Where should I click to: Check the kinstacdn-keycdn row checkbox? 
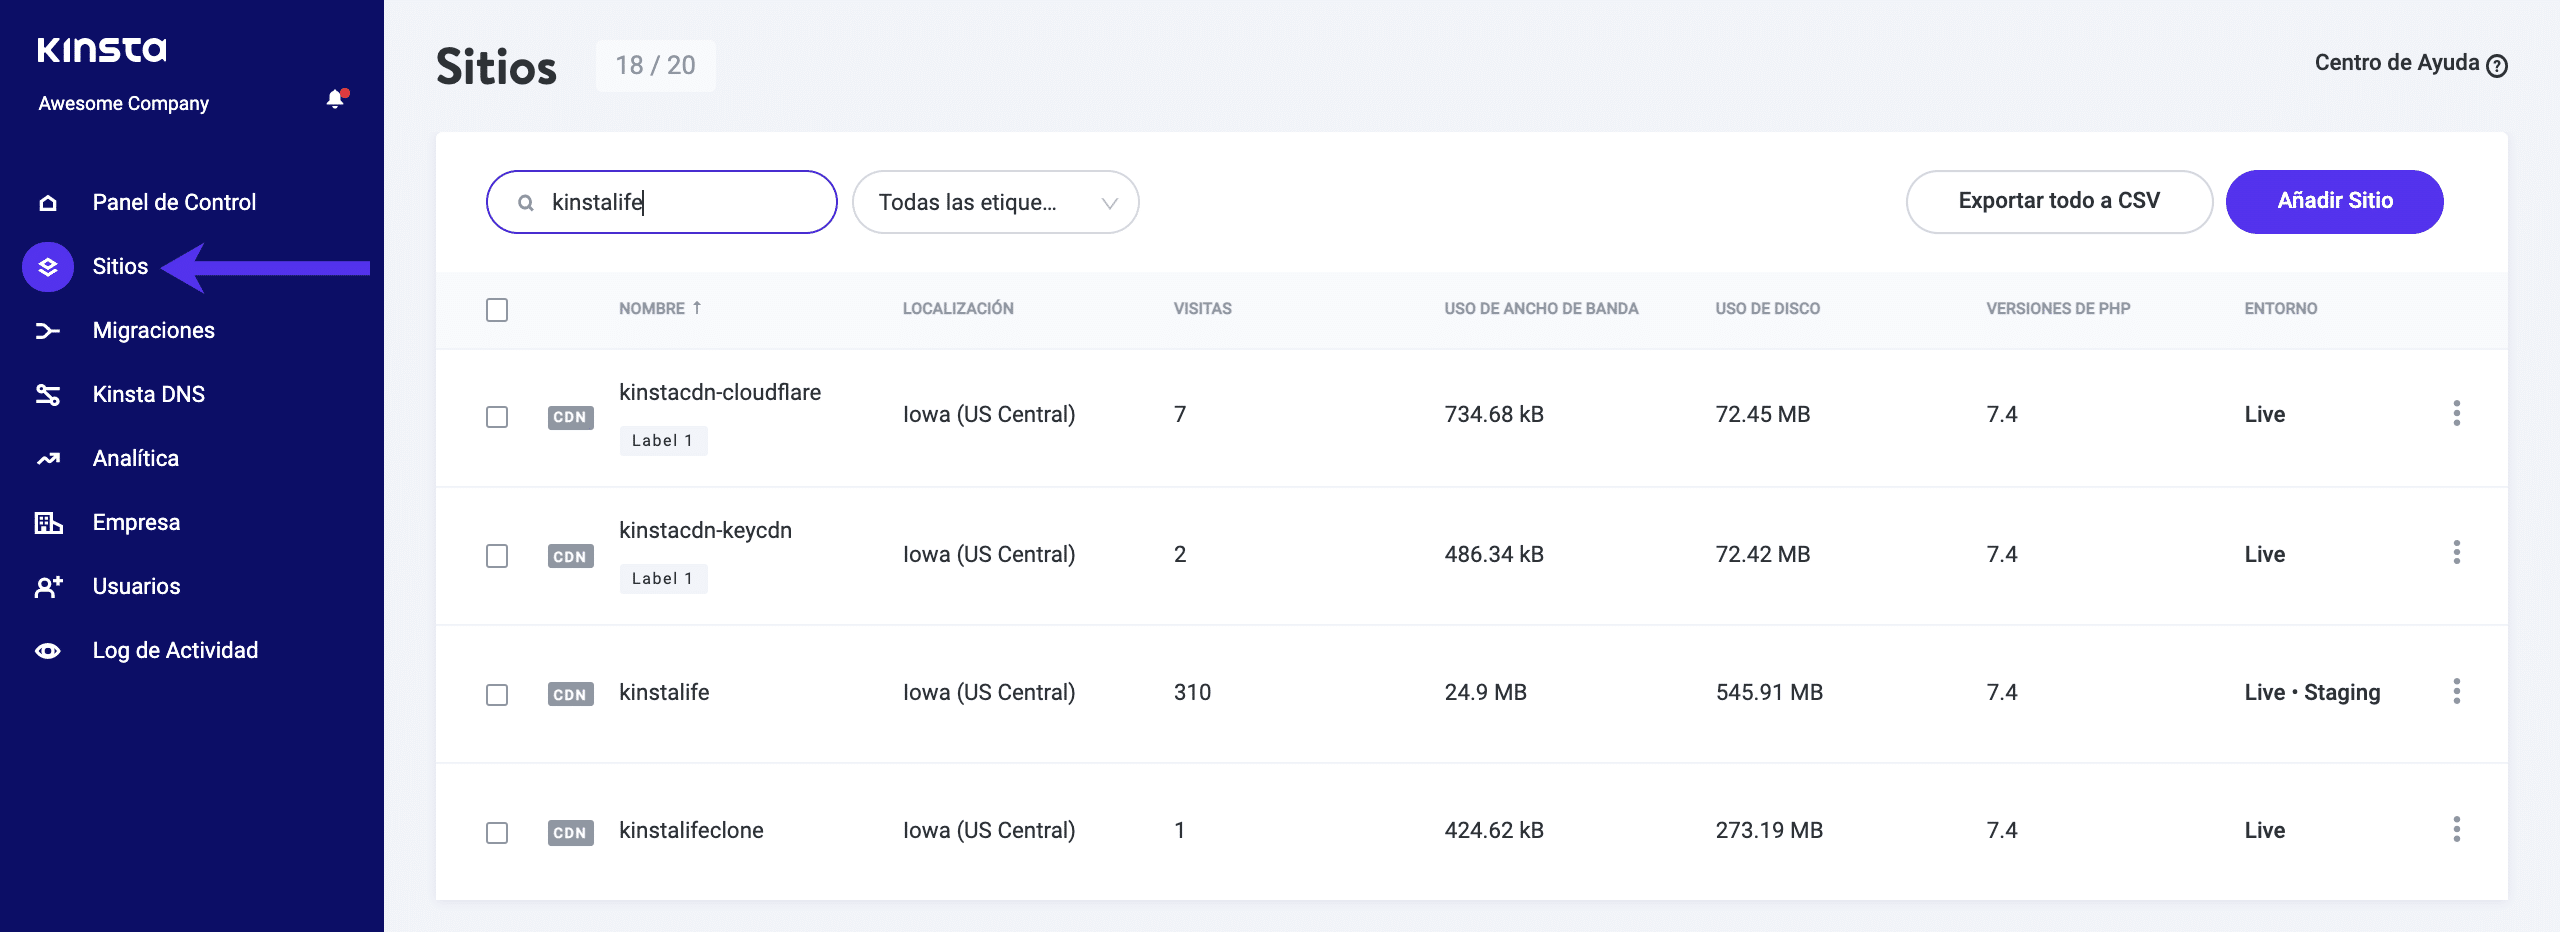[497, 556]
